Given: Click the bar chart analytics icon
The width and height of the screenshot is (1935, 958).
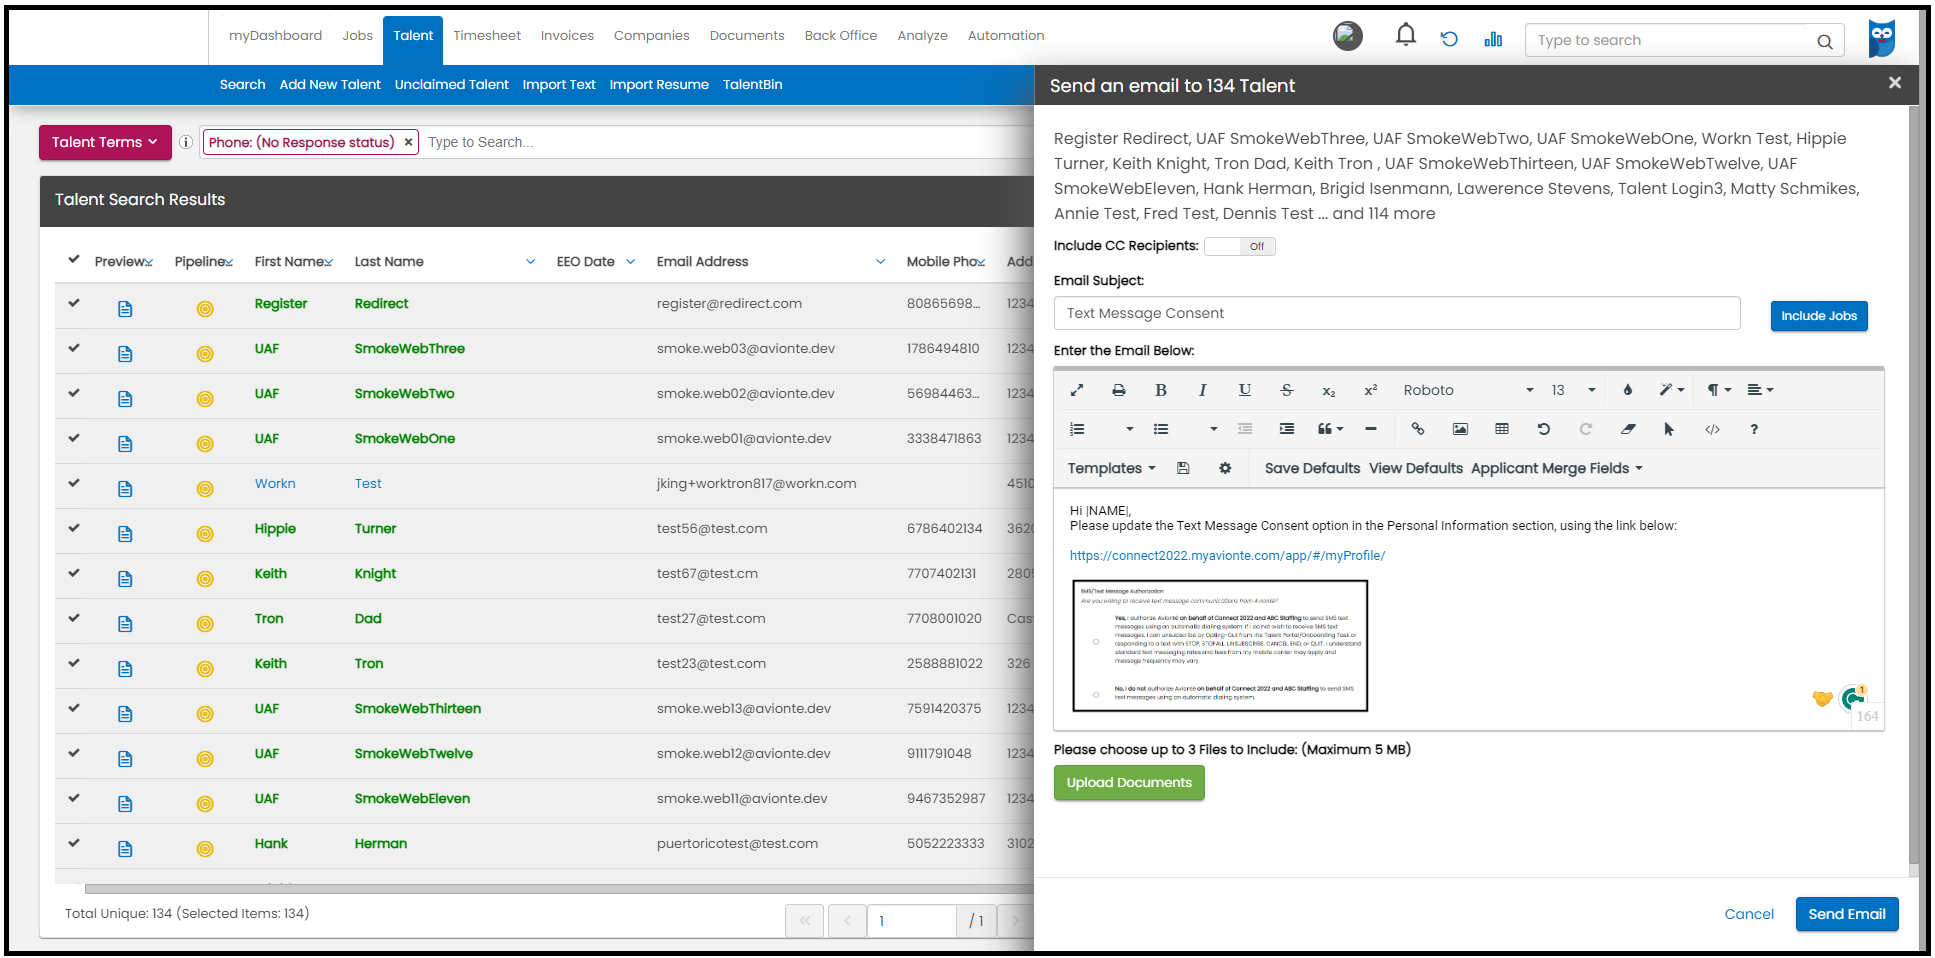Looking at the screenshot, I should [x=1493, y=38].
